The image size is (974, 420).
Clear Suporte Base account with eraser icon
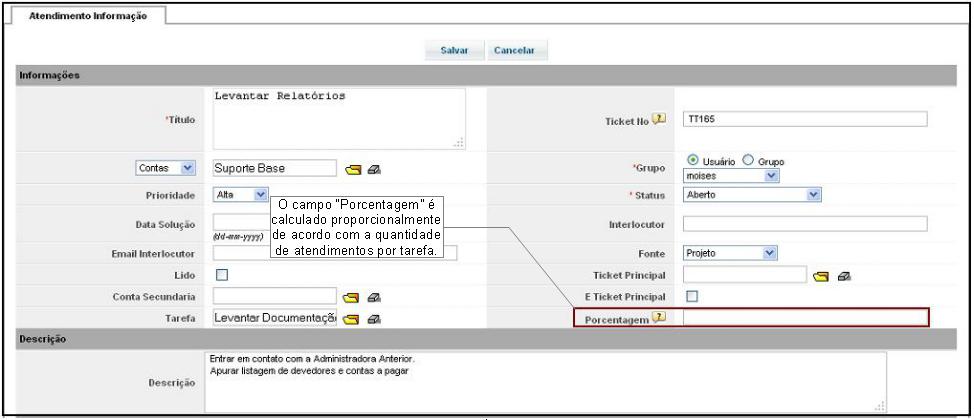coord(374,169)
